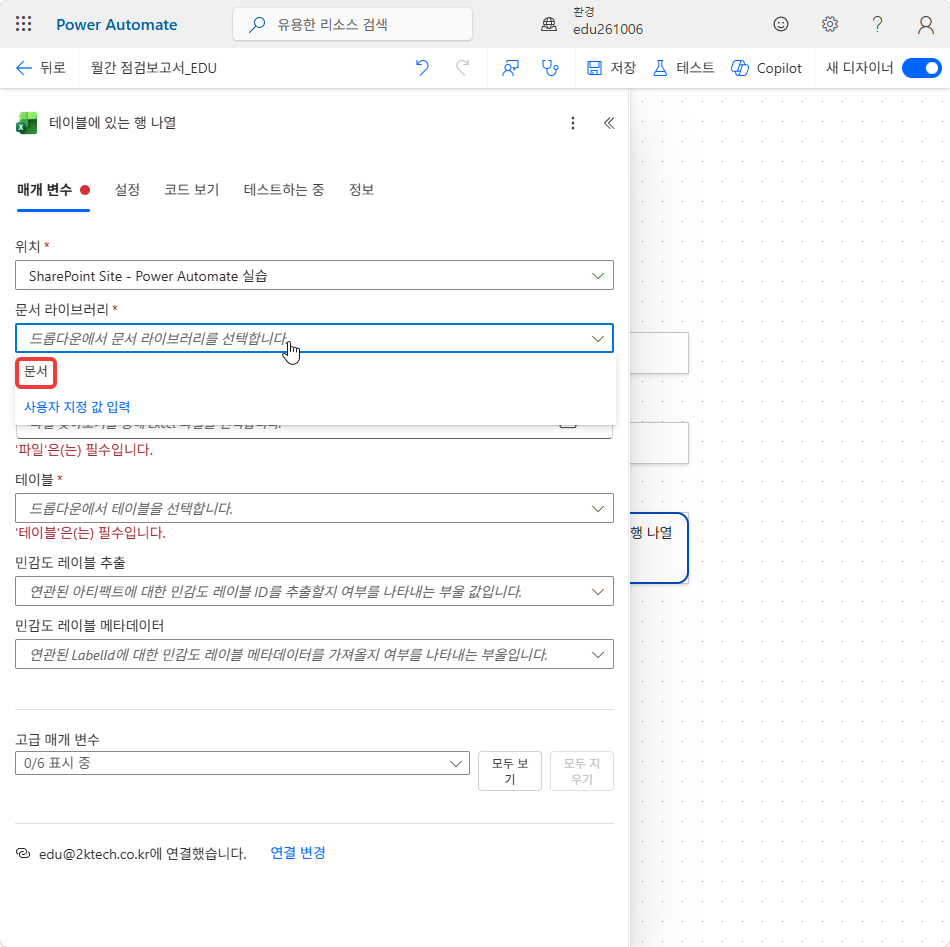Click the resource search box
The height and width of the screenshot is (947, 950).
point(352,24)
